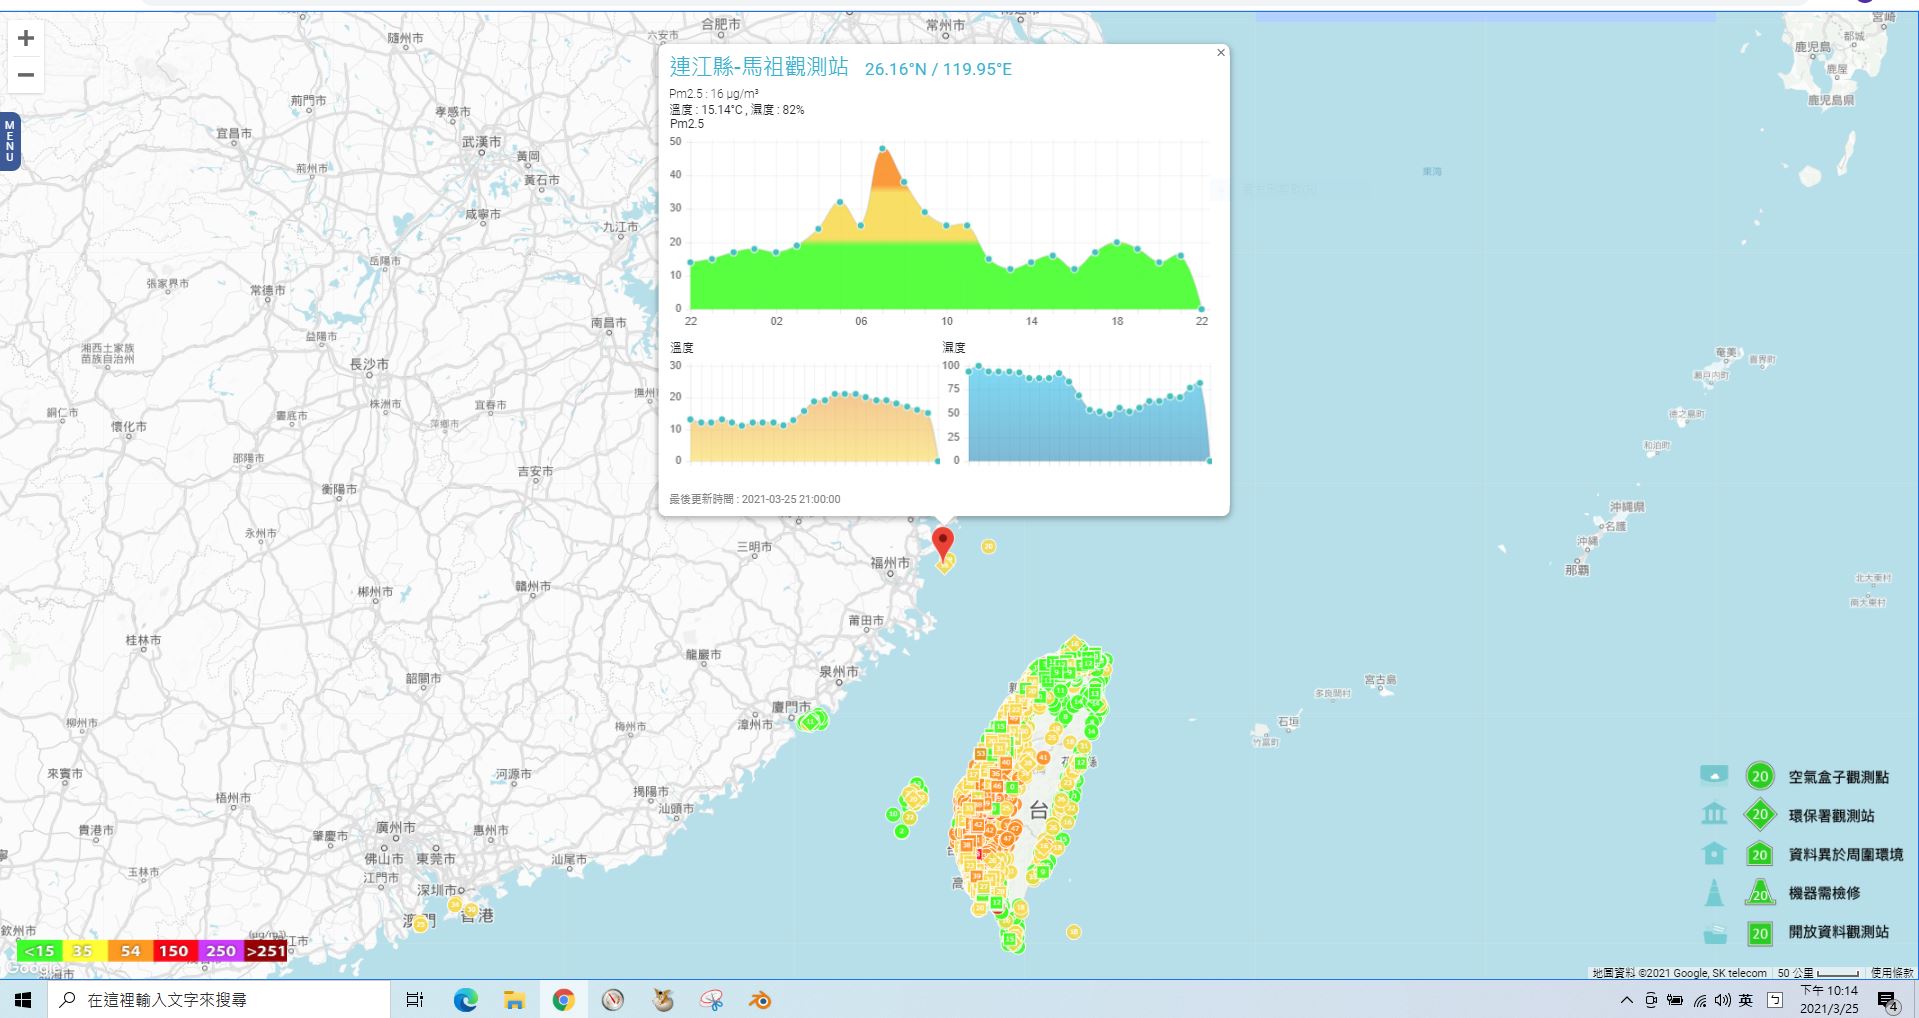Click the green diamond 20 legend marker

pyautogui.click(x=1760, y=814)
